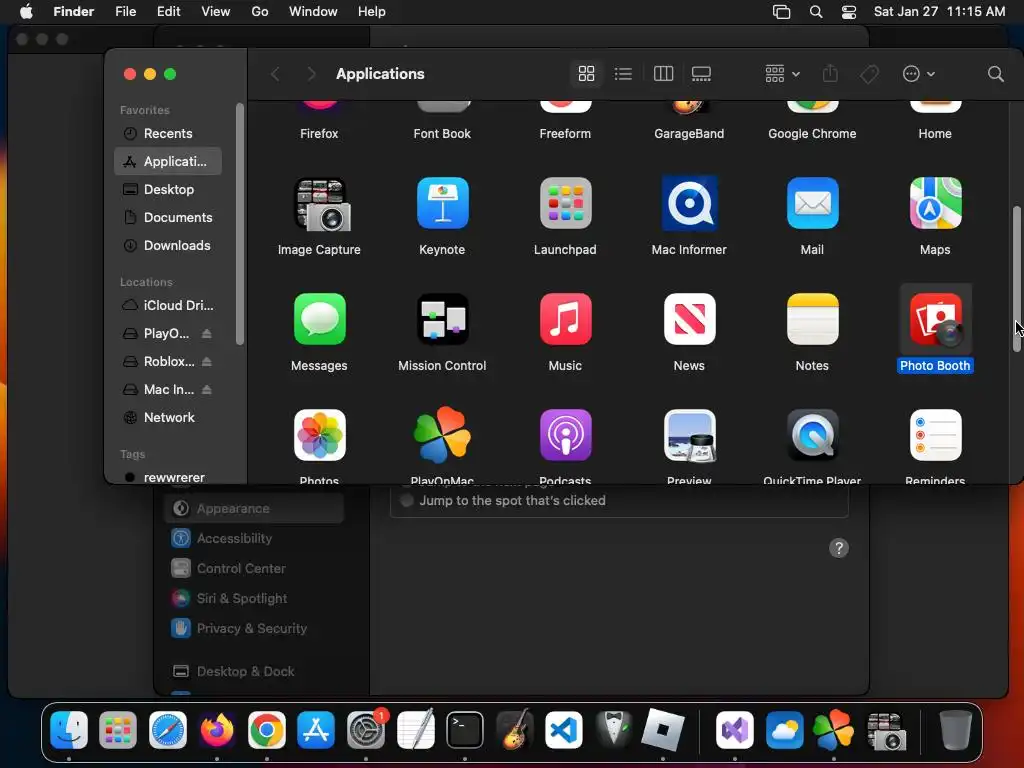1024x768 pixels.
Task: Select the Mail app icon
Action: click(812, 203)
